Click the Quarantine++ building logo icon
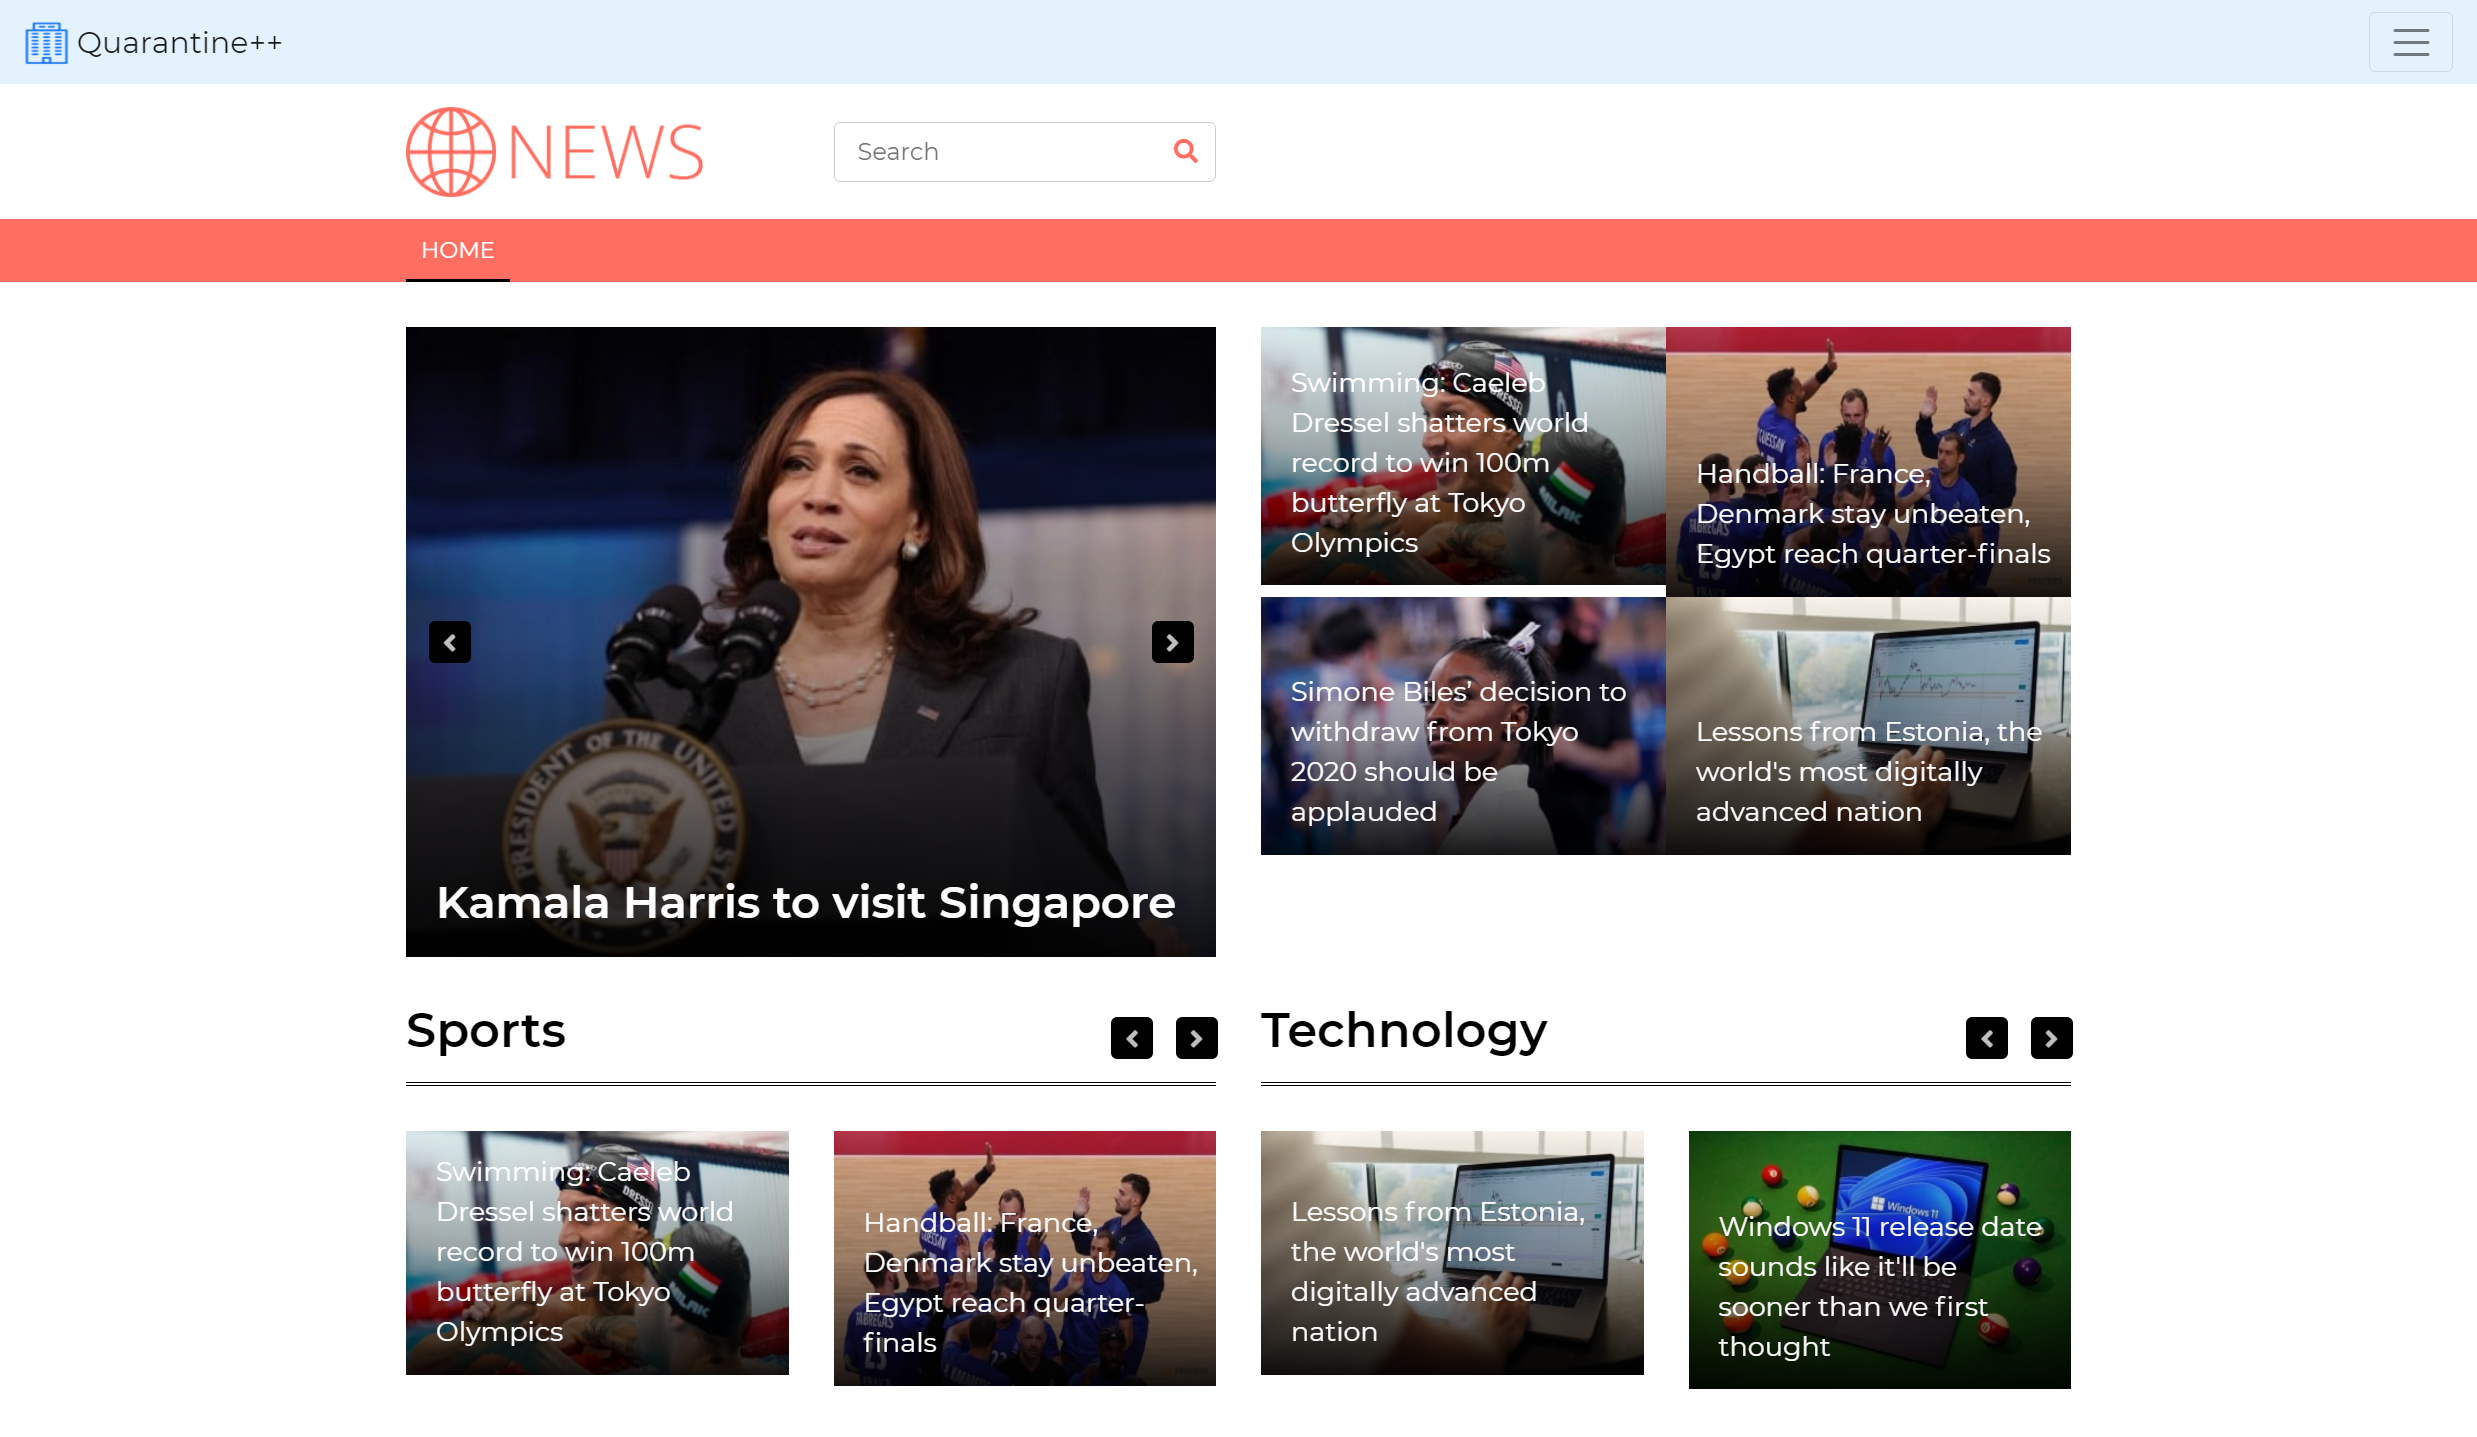 (46, 43)
